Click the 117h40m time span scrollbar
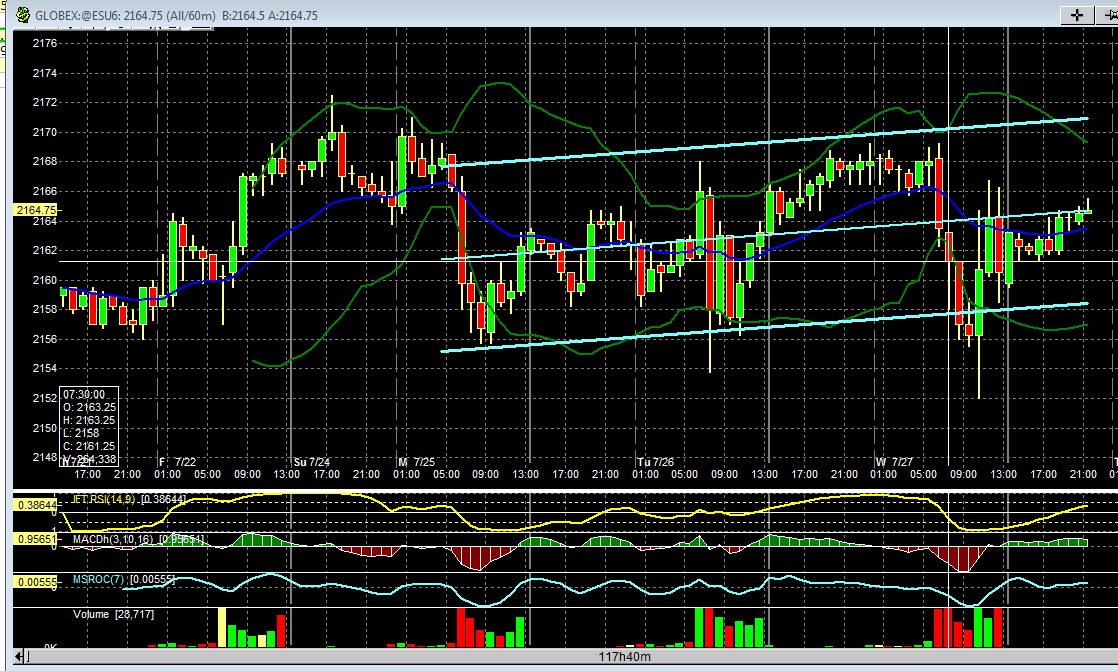The height and width of the screenshot is (671, 1118). click(624, 656)
